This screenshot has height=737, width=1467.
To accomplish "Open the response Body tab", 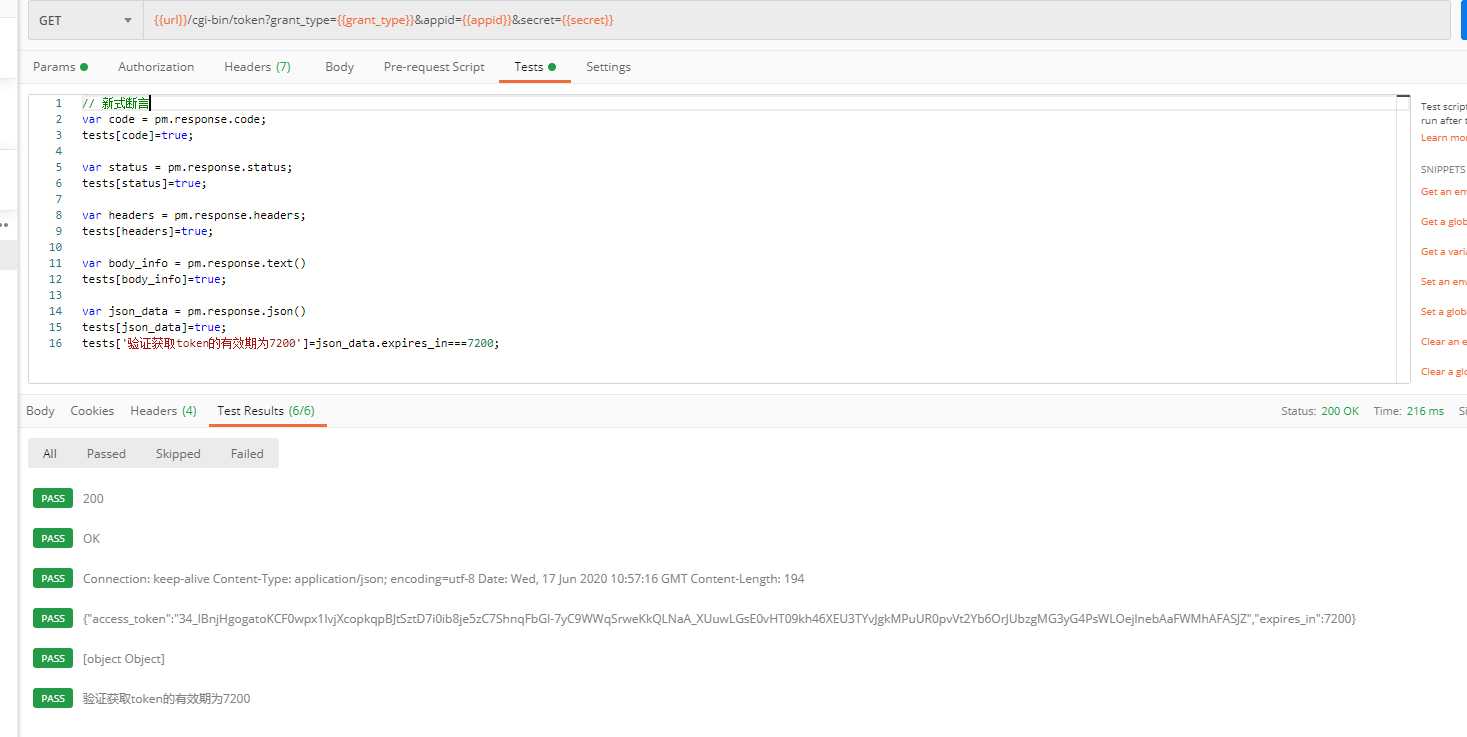I will (x=40, y=411).
